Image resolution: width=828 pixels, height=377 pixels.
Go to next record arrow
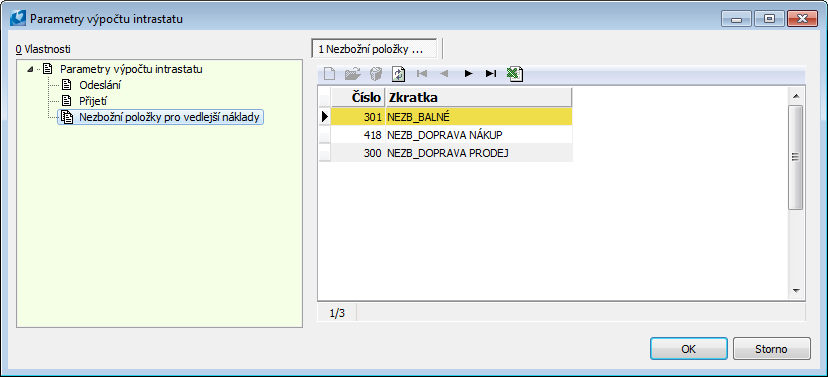coord(468,73)
